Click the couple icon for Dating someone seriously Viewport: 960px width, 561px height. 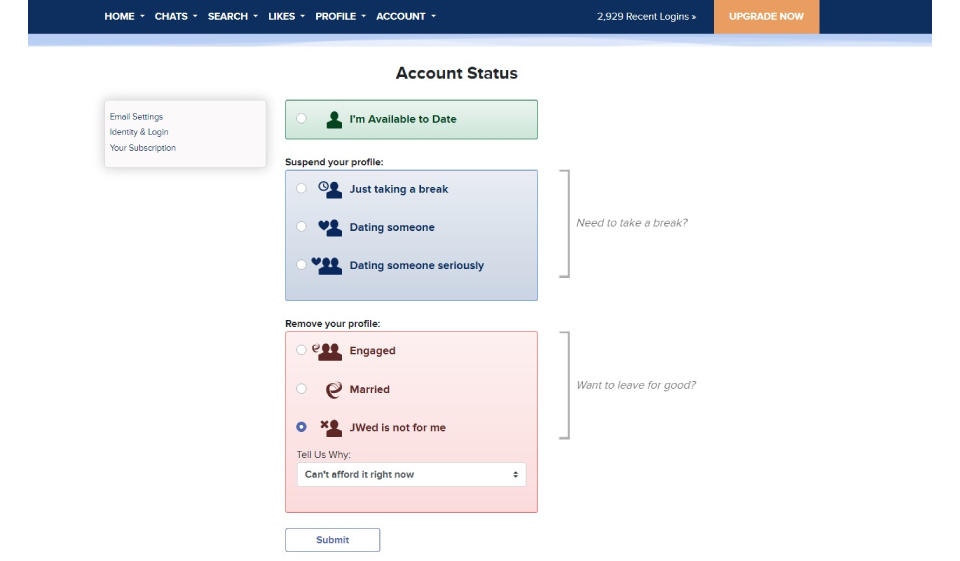pos(327,265)
